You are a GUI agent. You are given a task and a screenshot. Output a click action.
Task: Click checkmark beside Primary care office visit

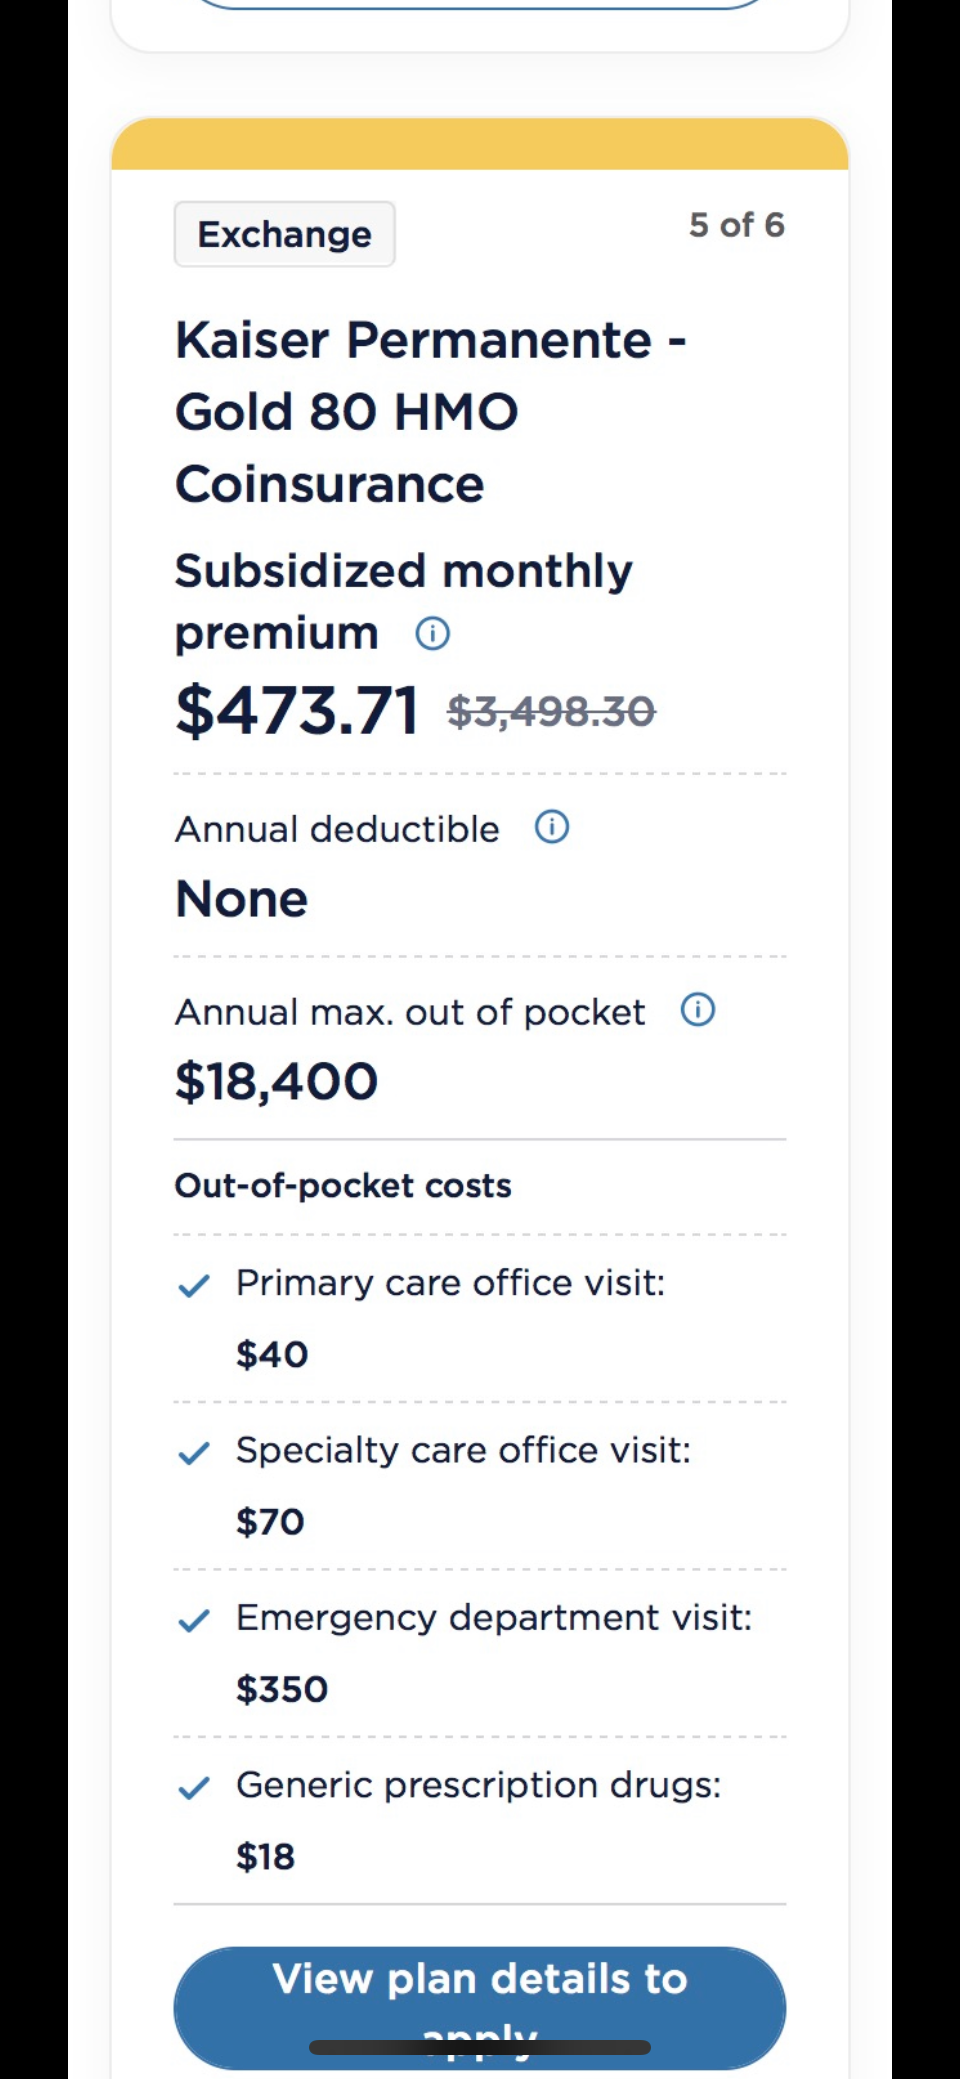193,1285
